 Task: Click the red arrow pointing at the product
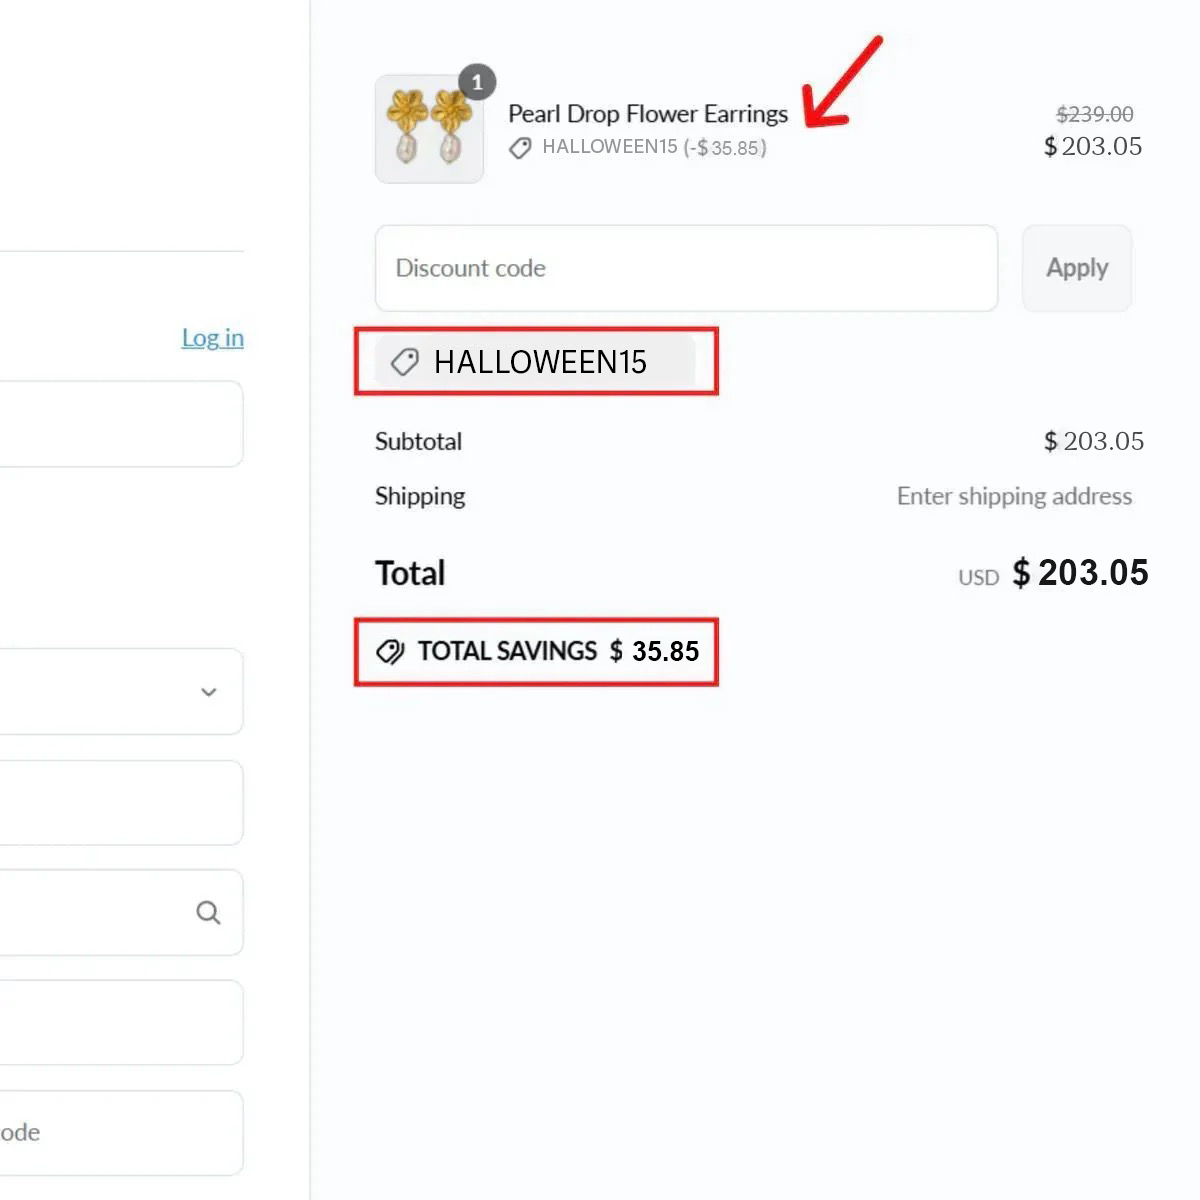tap(842, 84)
